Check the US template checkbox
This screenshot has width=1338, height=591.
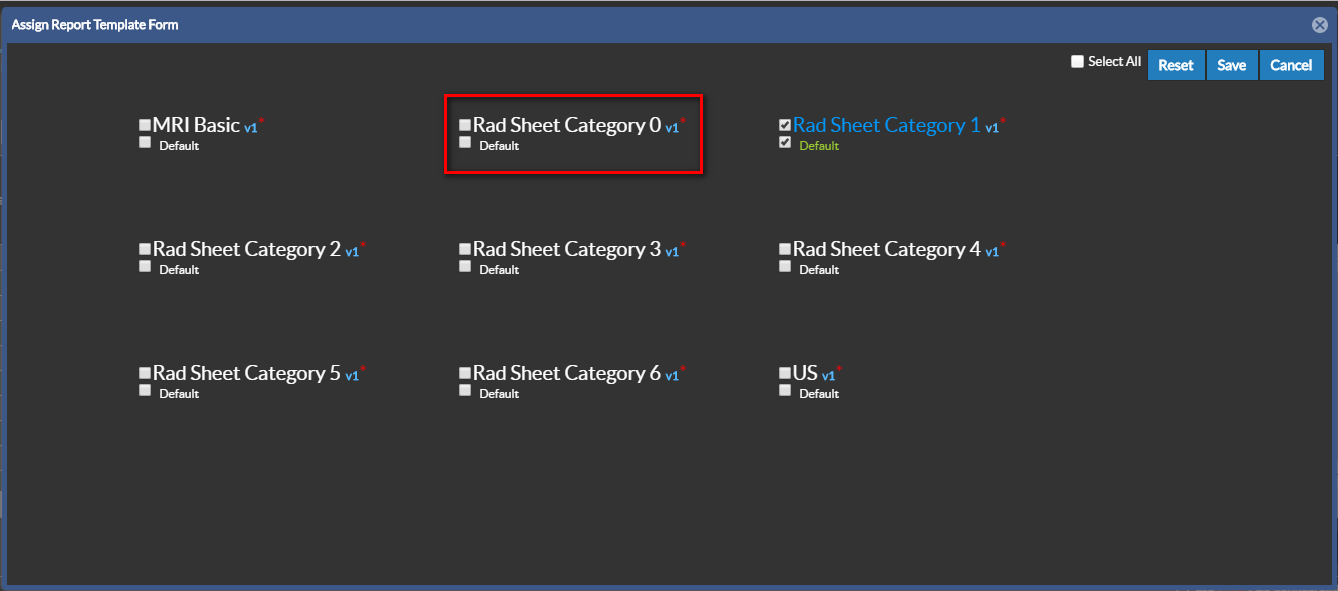[x=785, y=374]
